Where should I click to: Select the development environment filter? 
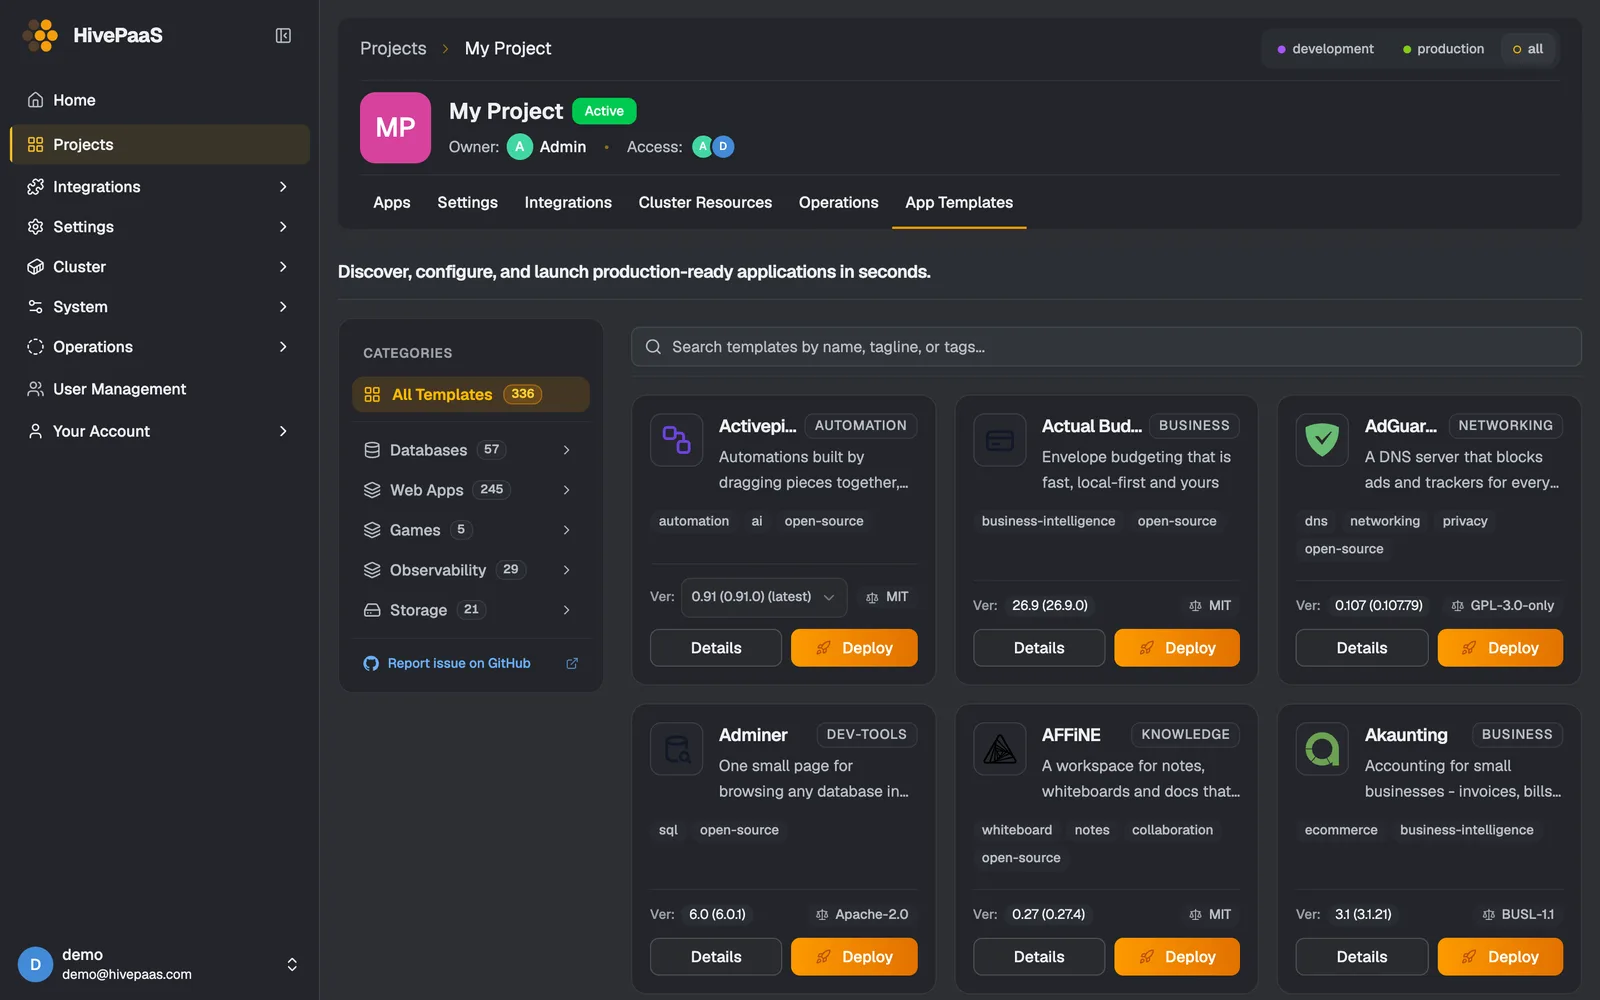point(1325,49)
